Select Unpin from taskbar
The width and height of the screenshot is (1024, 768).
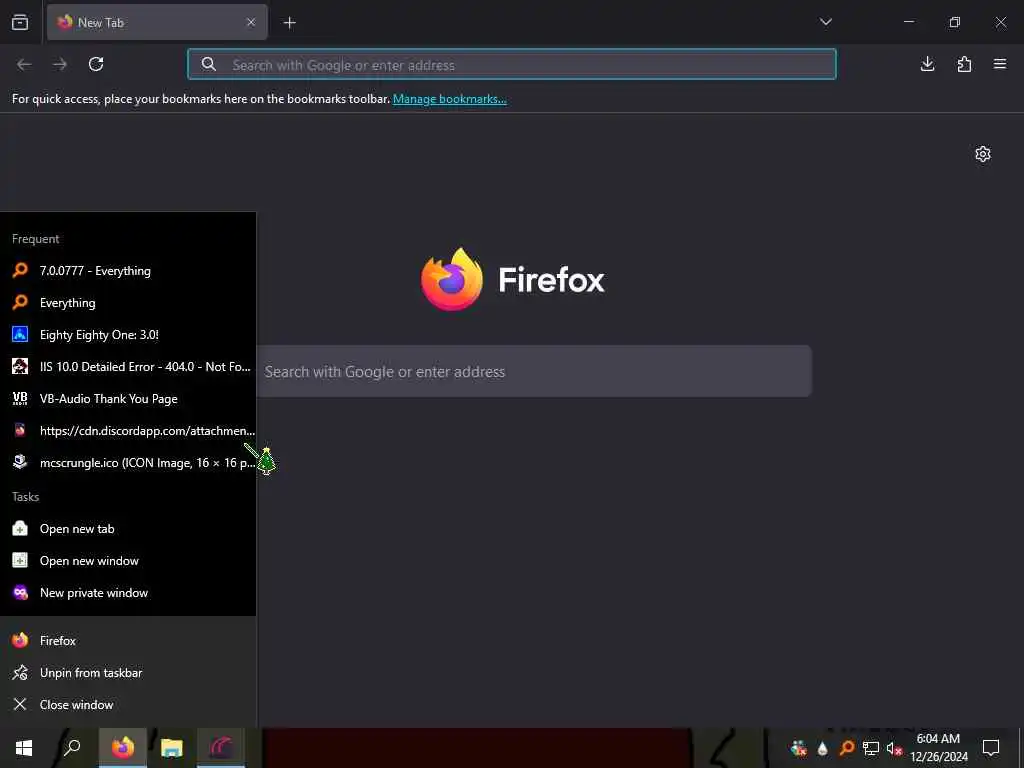pos(128,673)
